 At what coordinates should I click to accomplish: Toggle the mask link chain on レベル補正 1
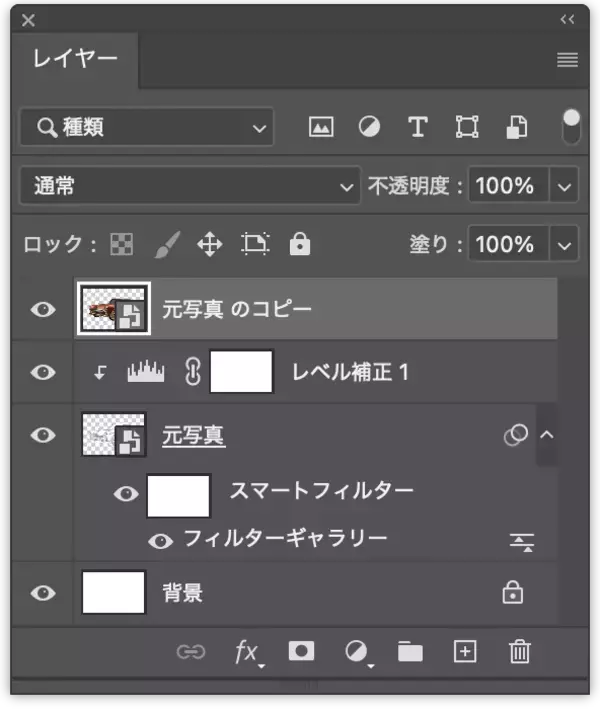193,372
